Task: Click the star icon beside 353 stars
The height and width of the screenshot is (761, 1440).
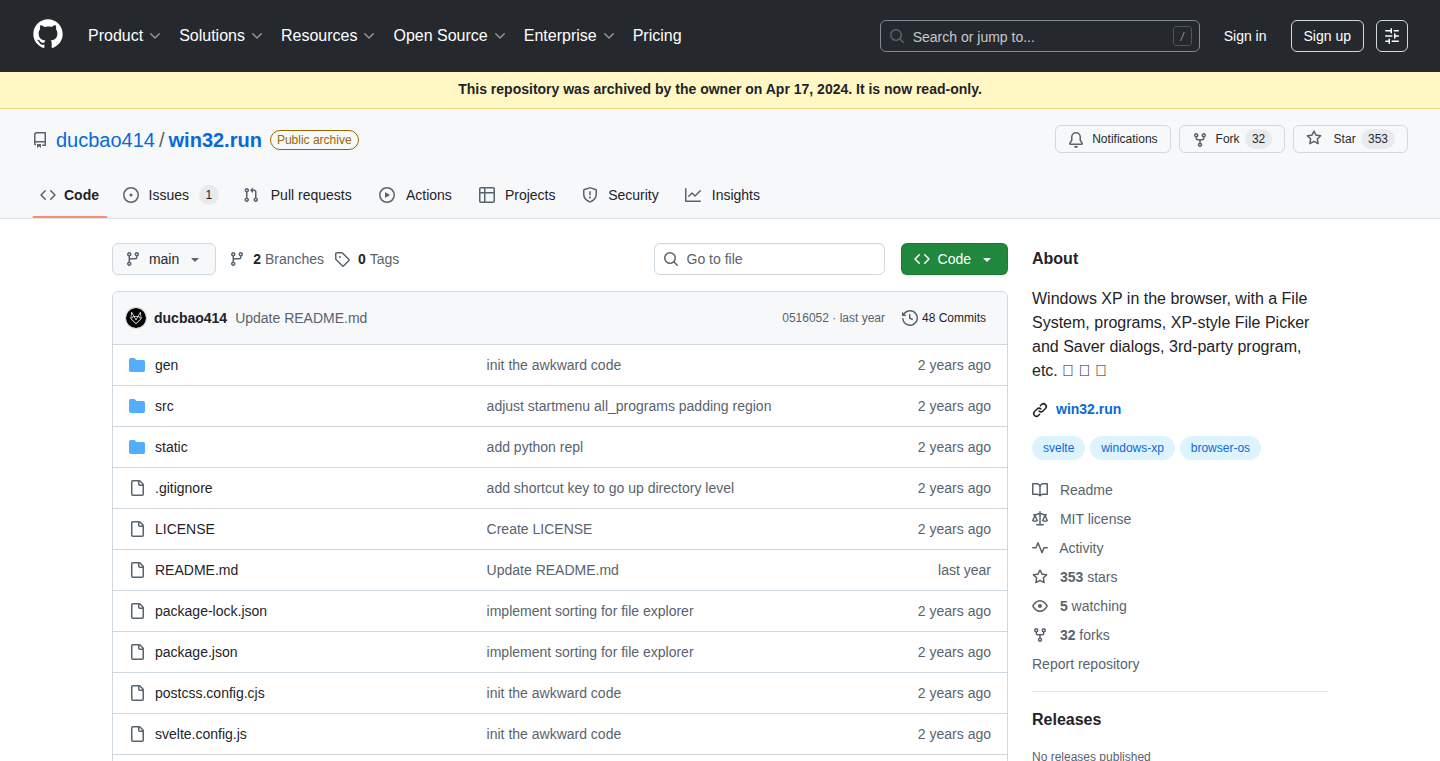Action: tap(1040, 577)
